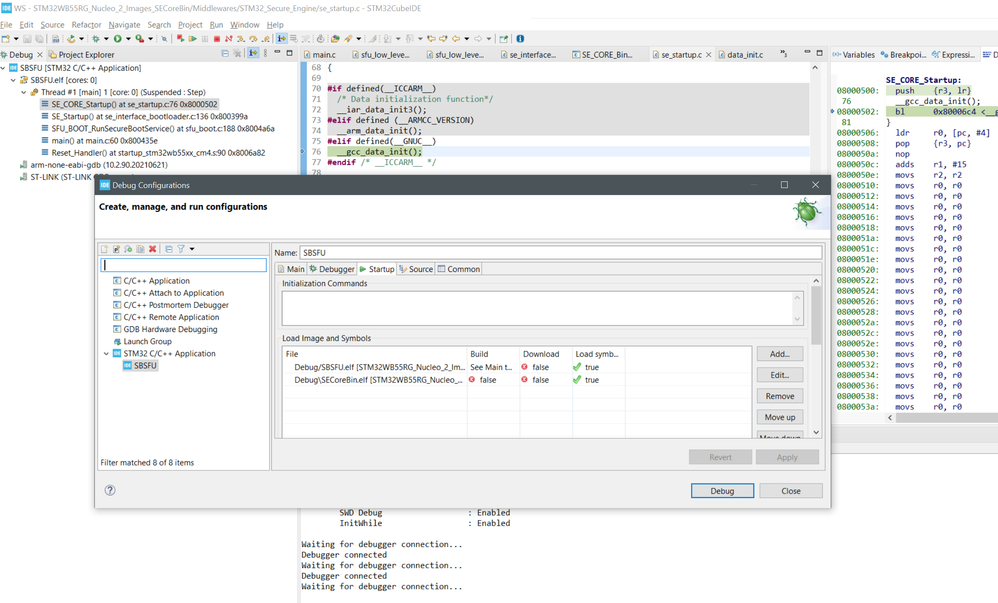This screenshot has width=998, height=603.
Task: Show hidden editor tabs overflow list
Action: pyautogui.click(x=784, y=54)
